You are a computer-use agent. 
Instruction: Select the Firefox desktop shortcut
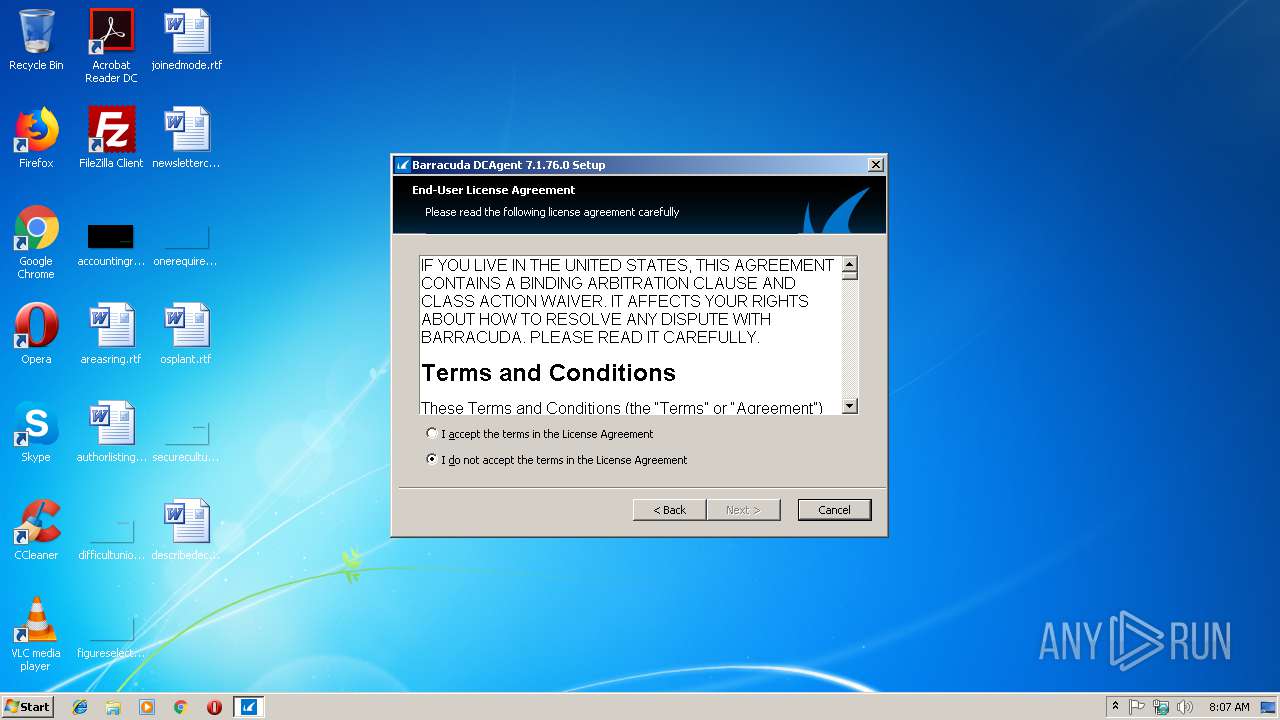pyautogui.click(x=36, y=138)
